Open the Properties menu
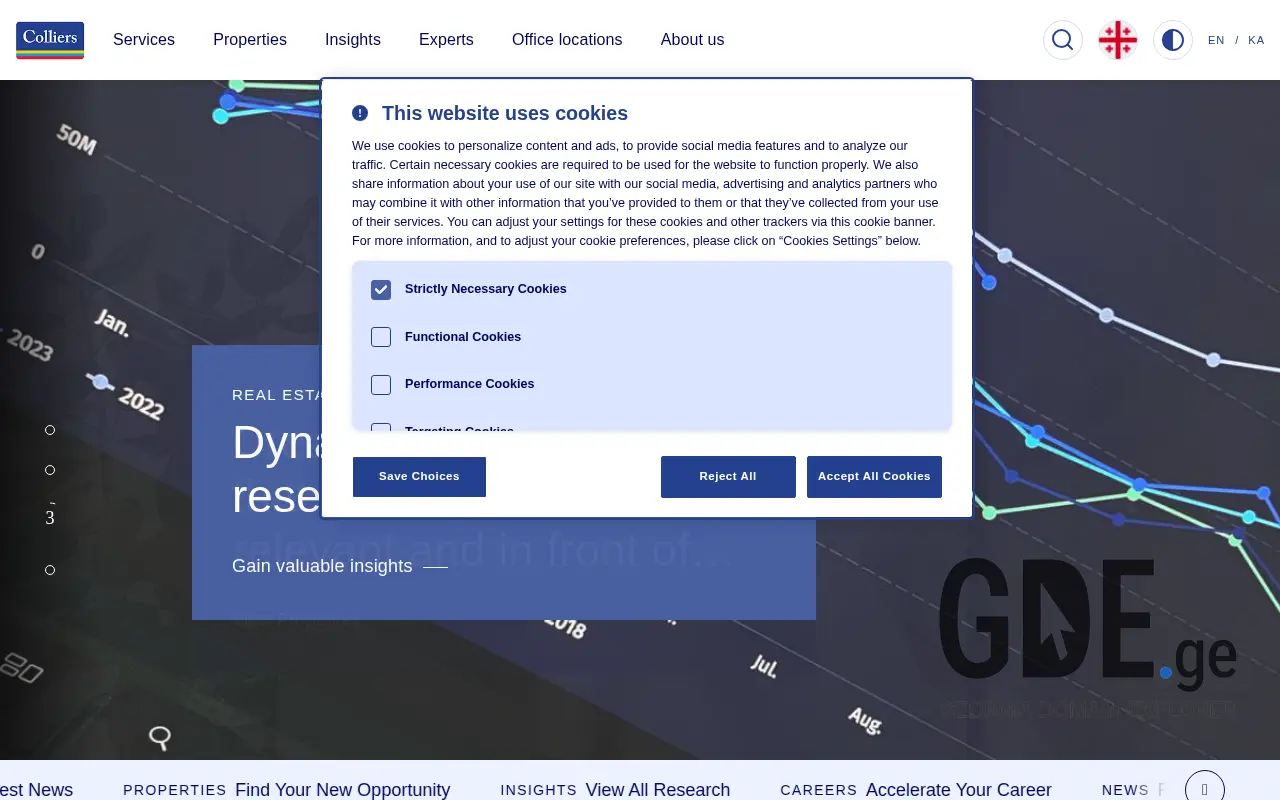This screenshot has width=1280, height=800. click(249, 40)
